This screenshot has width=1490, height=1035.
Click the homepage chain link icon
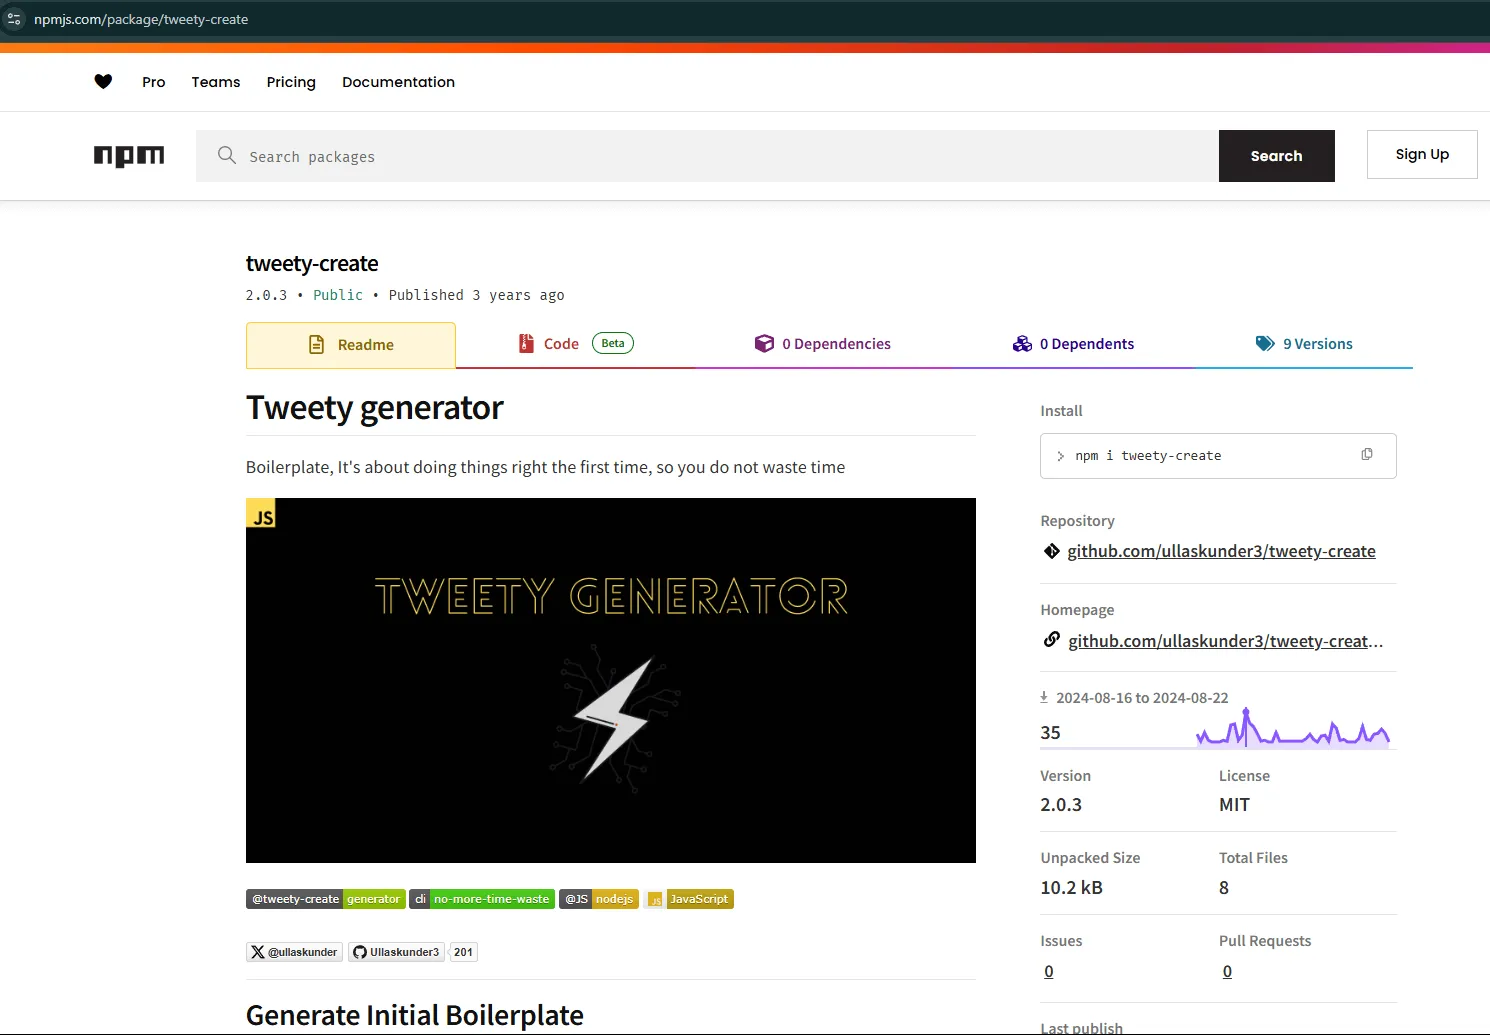tap(1051, 640)
